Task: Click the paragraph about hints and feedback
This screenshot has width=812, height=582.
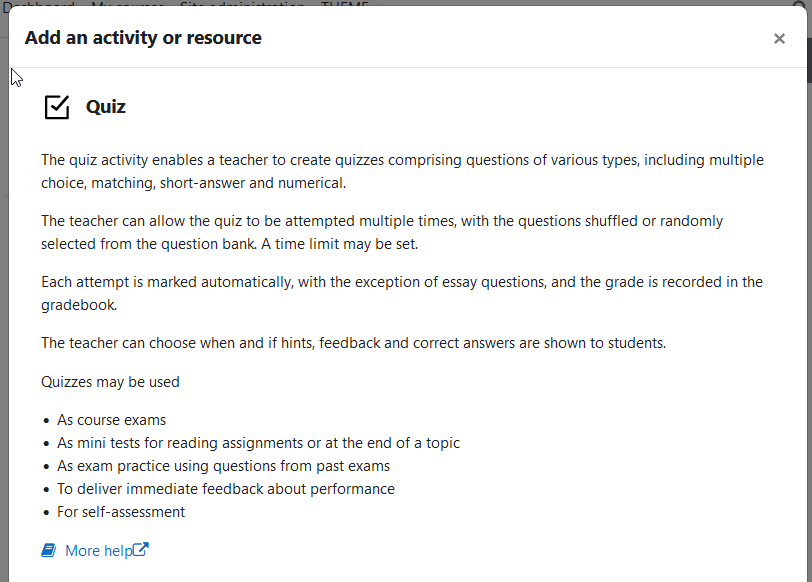Action: [x=354, y=343]
